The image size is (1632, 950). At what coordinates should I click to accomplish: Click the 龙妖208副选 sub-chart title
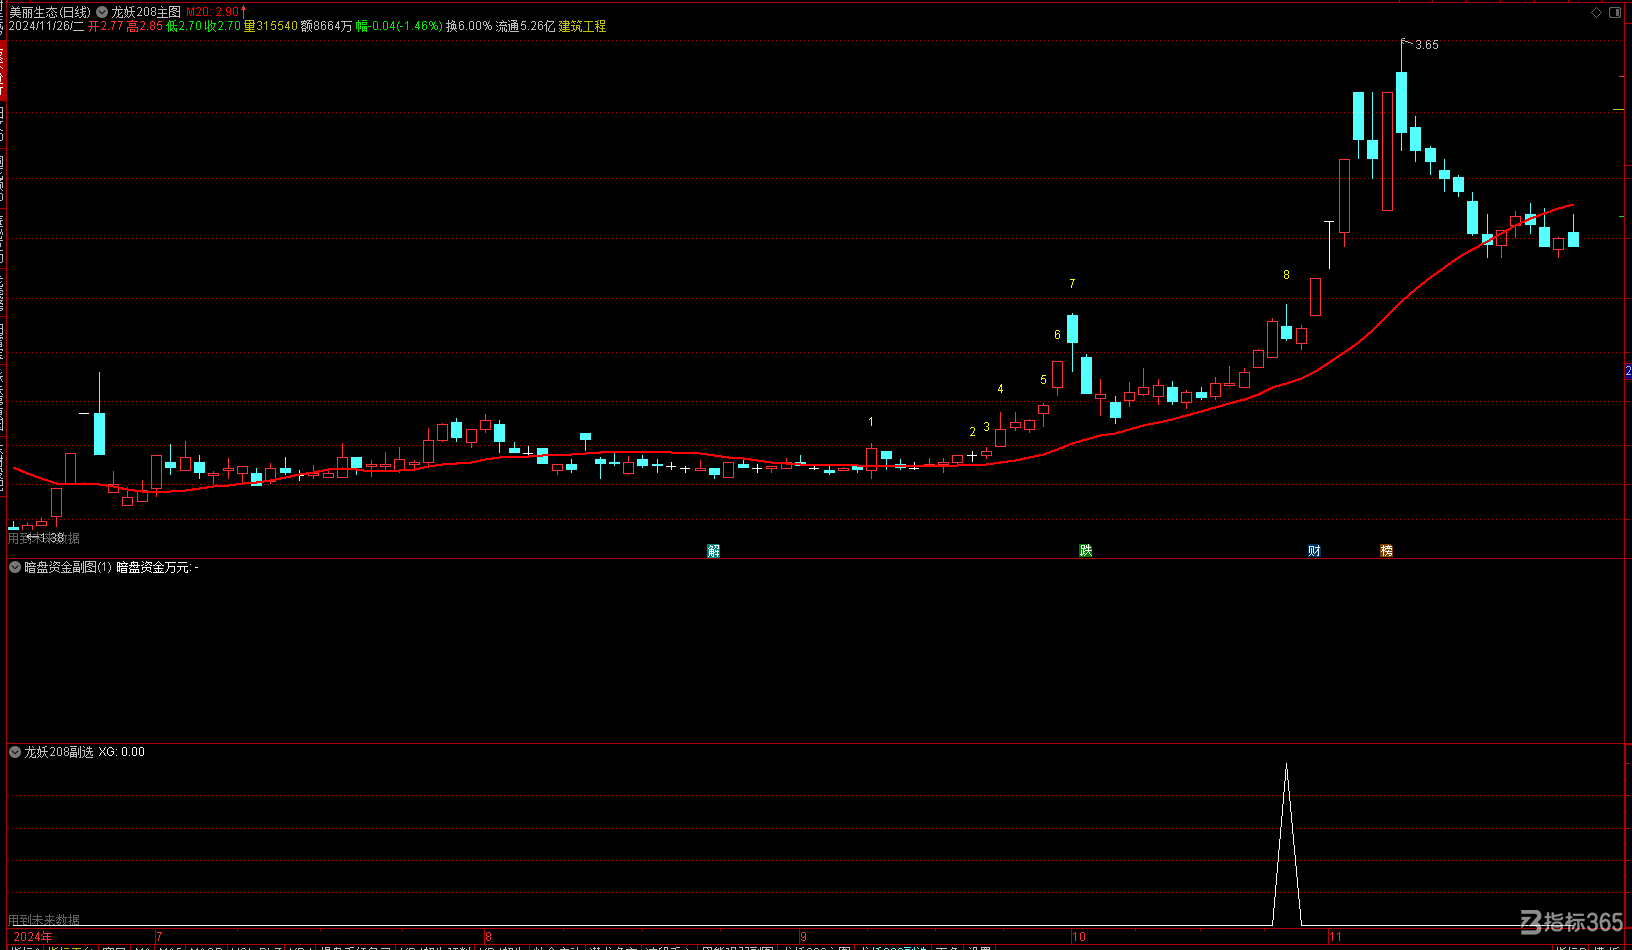coord(59,752)
